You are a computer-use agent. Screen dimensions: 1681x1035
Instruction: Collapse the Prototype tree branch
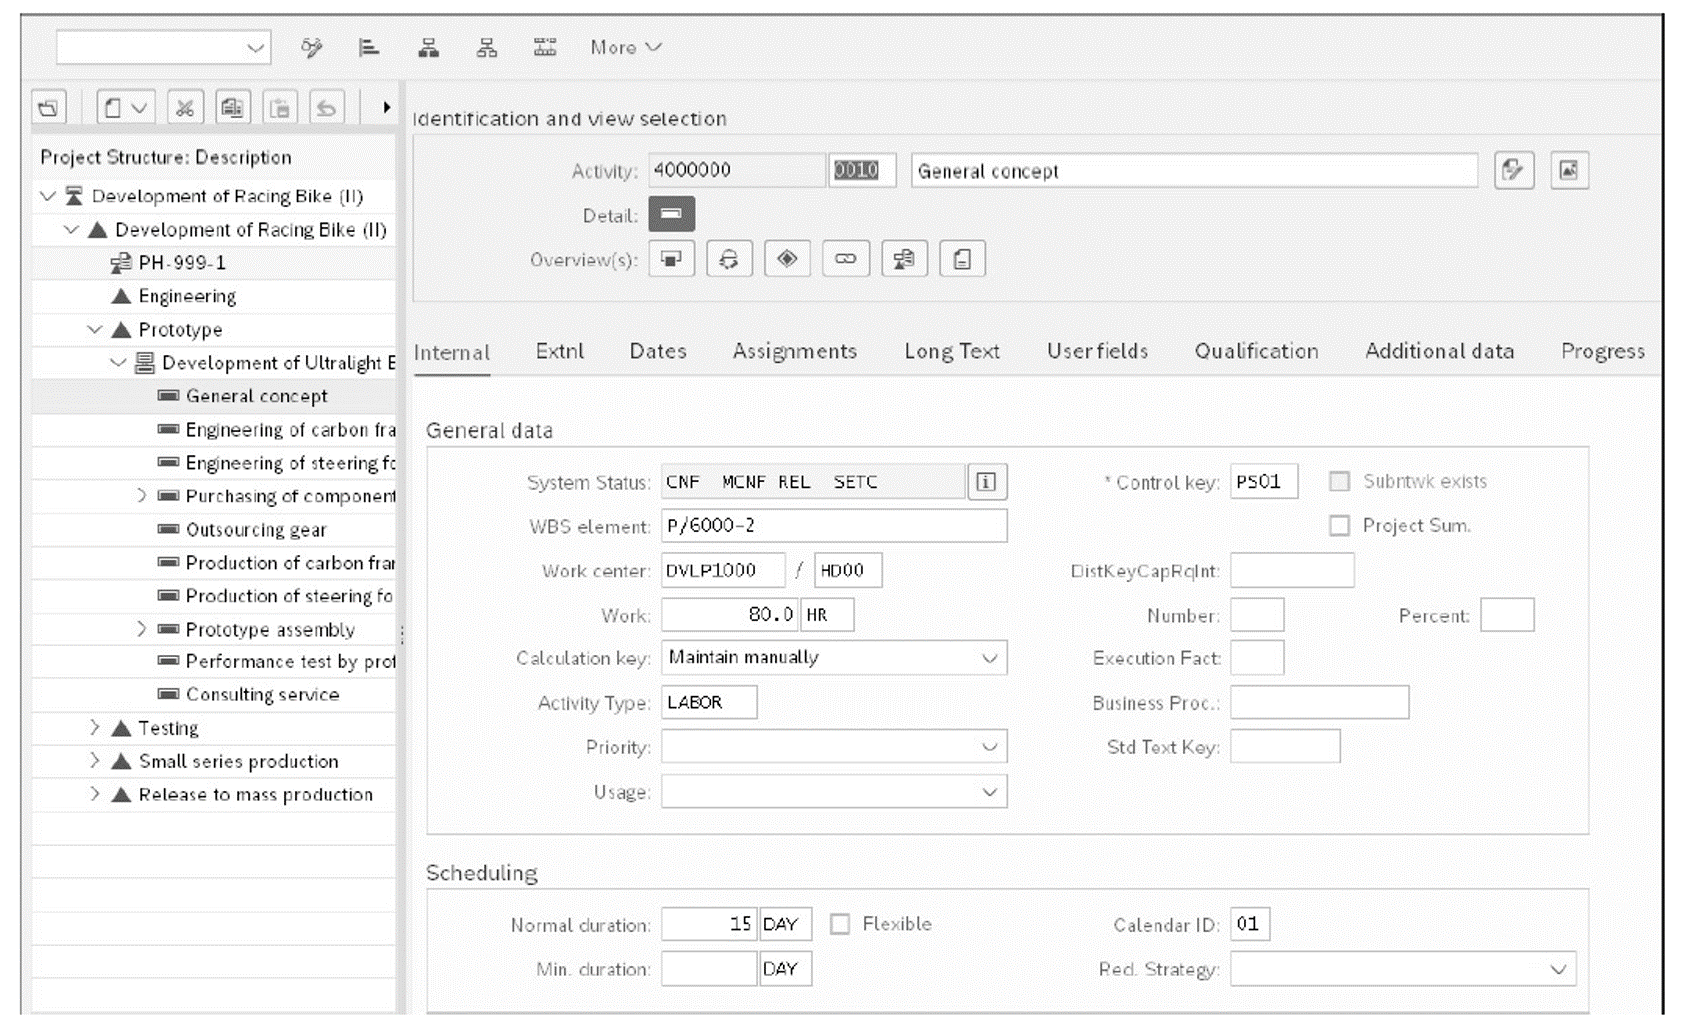(x=96, y=329)
